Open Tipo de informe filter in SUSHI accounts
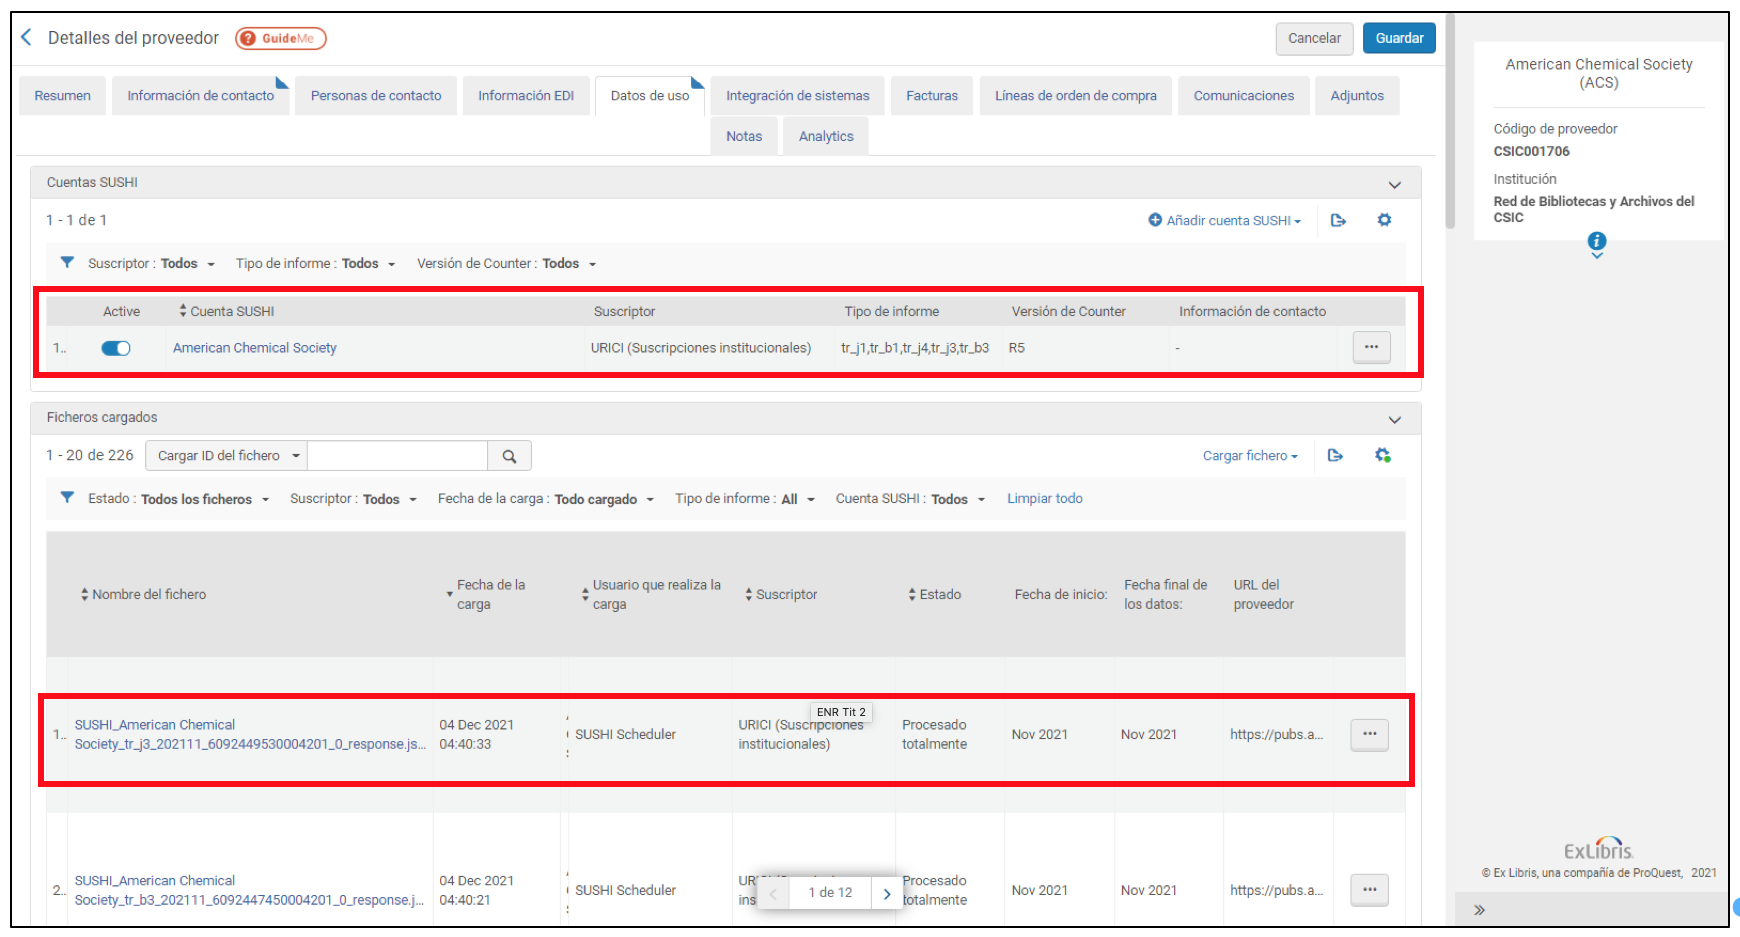The height and width of the screenshot is (937, 1740). coord(315,264)
